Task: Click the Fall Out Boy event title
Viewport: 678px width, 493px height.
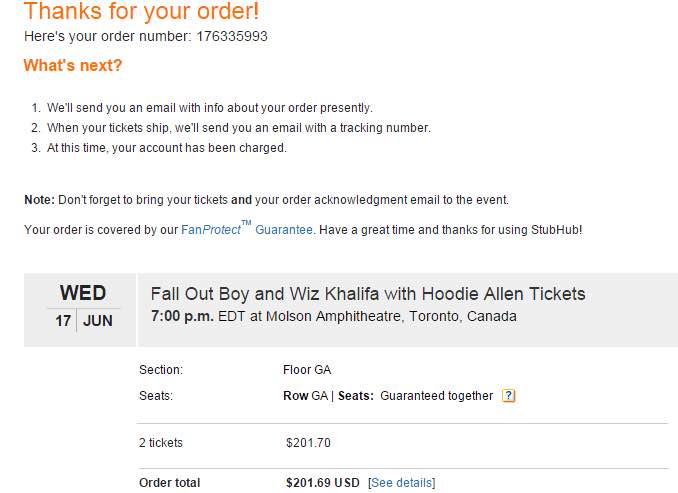Action: pos(368,294)
